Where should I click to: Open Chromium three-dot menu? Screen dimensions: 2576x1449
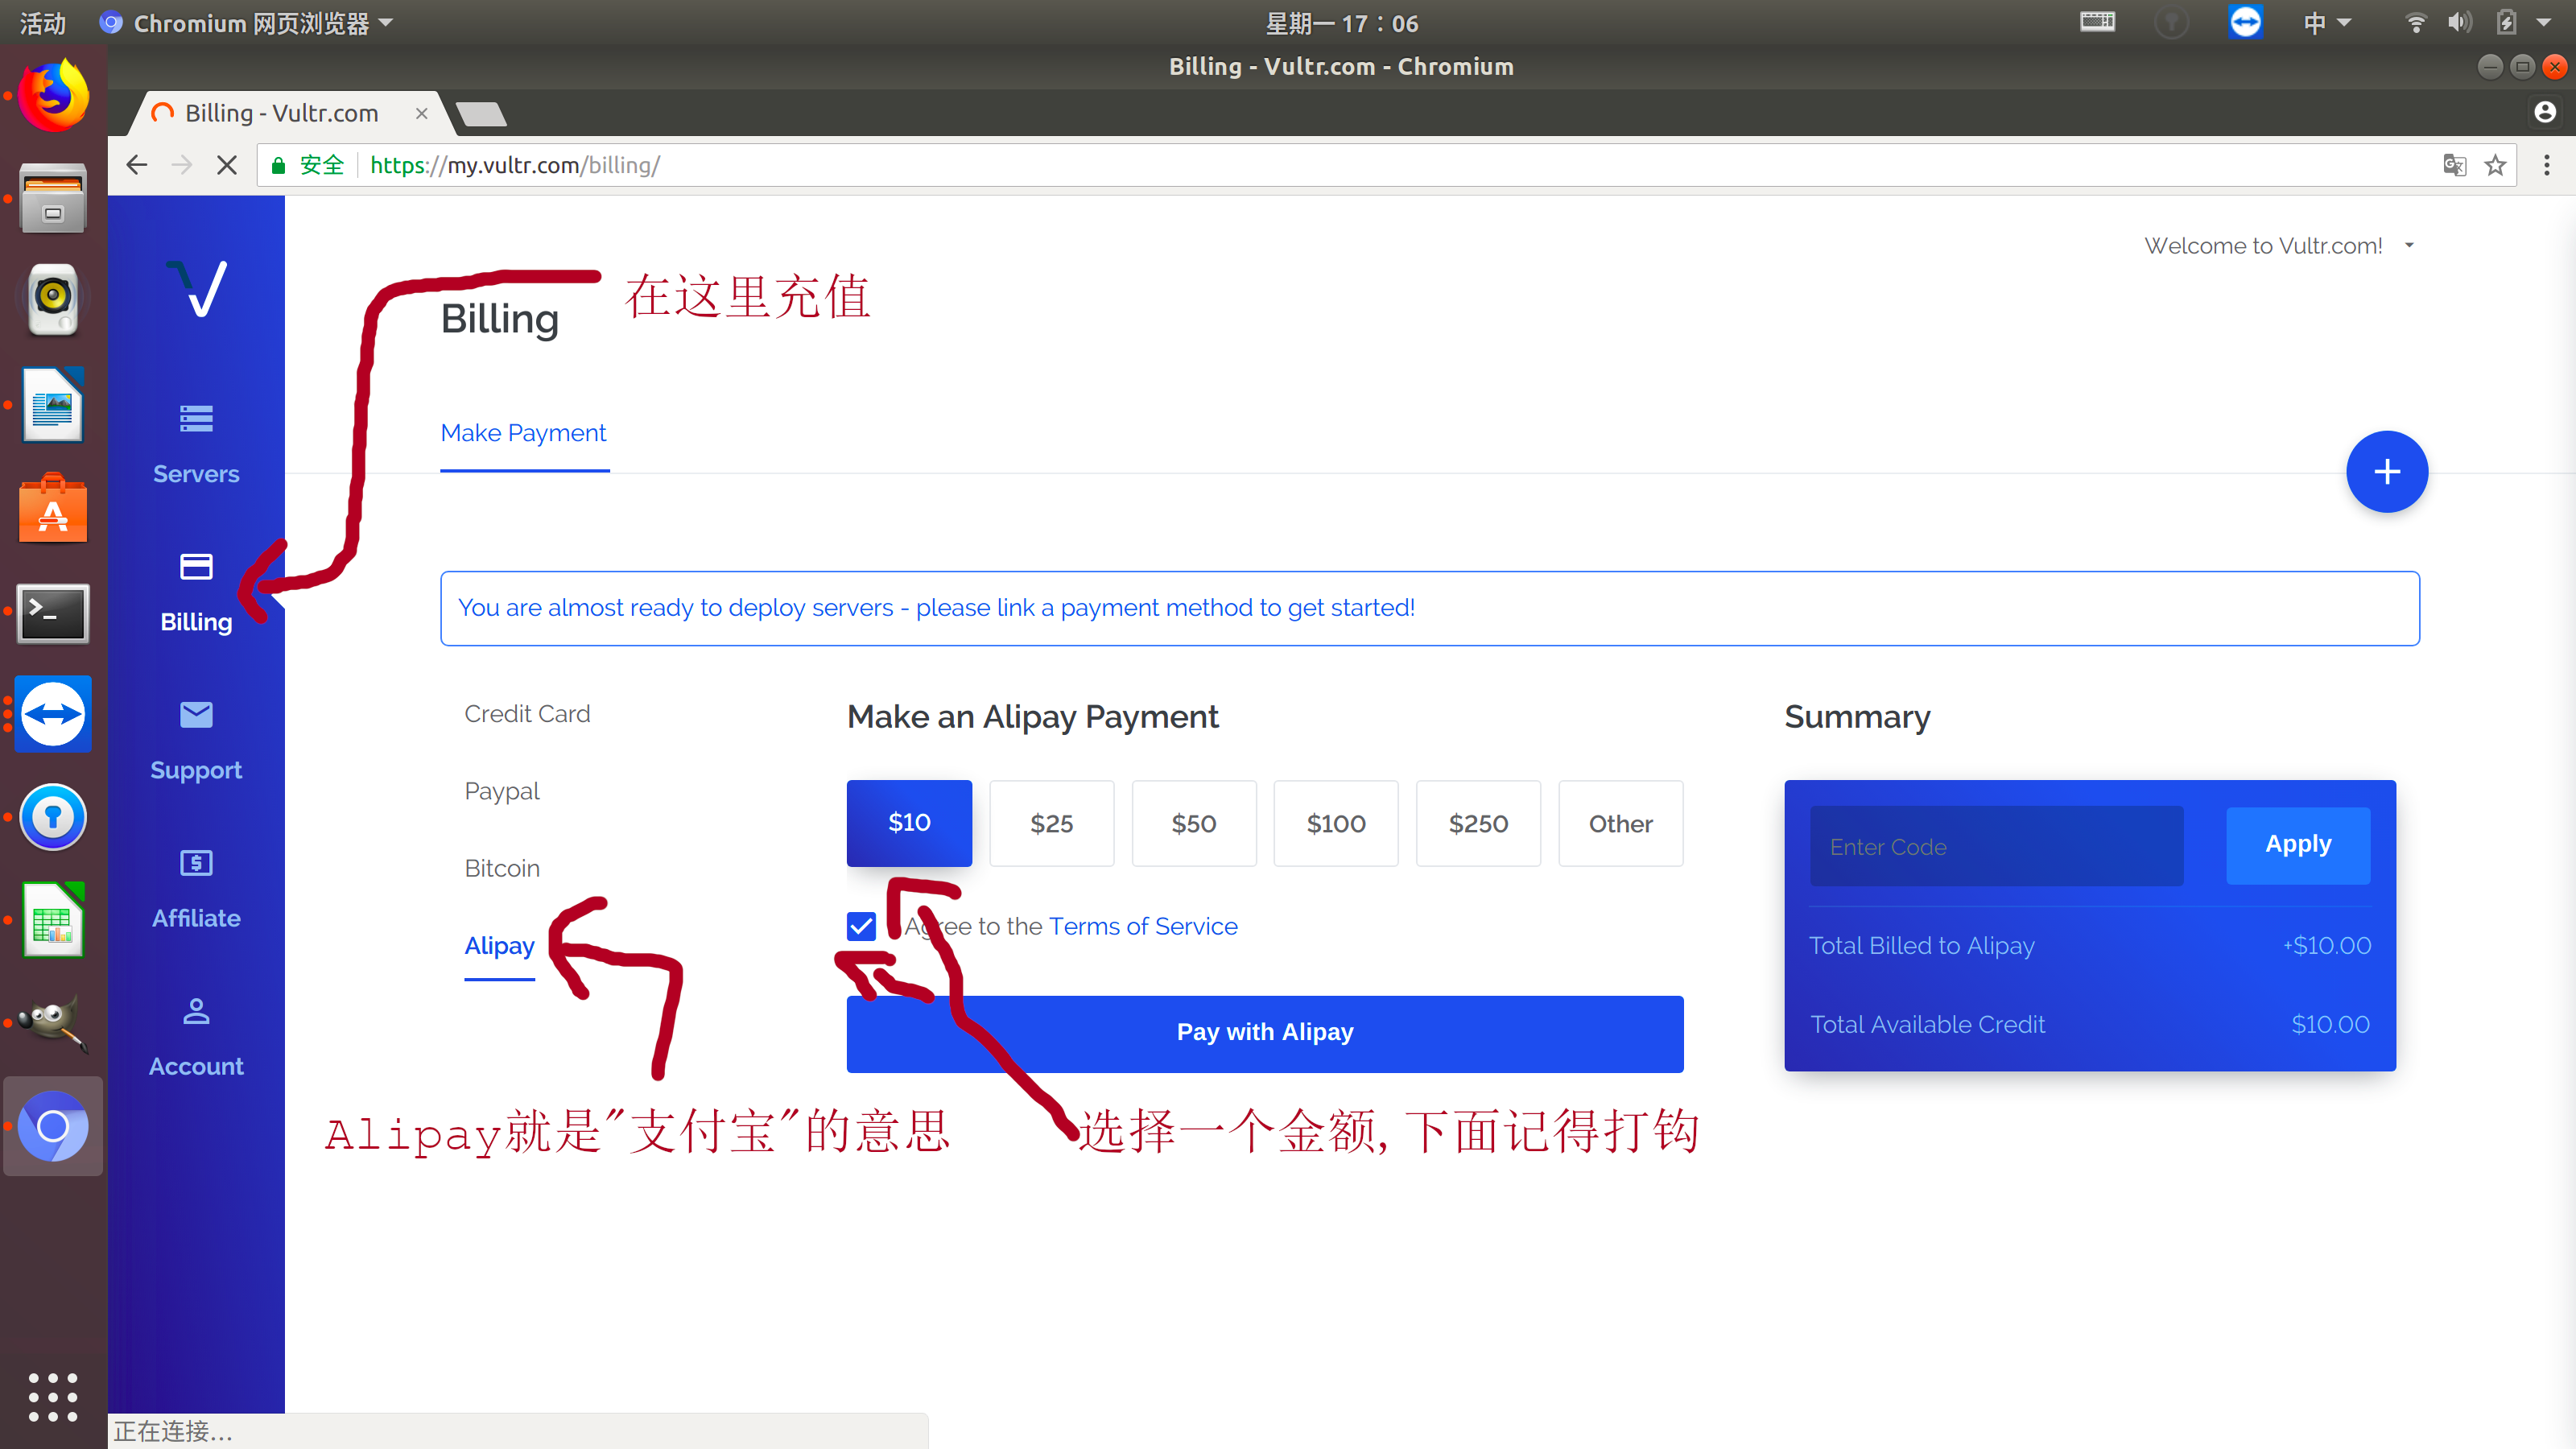tap(2546, 165)
